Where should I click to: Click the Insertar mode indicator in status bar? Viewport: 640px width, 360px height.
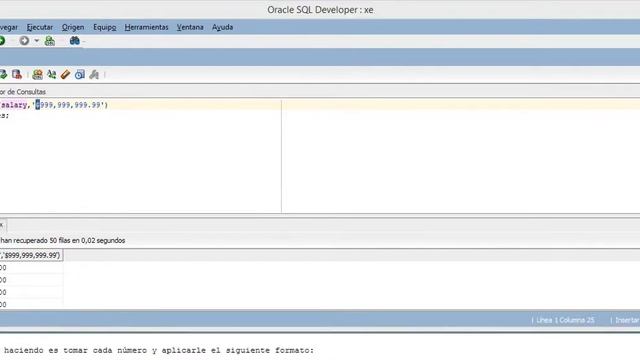click(627, 320)
